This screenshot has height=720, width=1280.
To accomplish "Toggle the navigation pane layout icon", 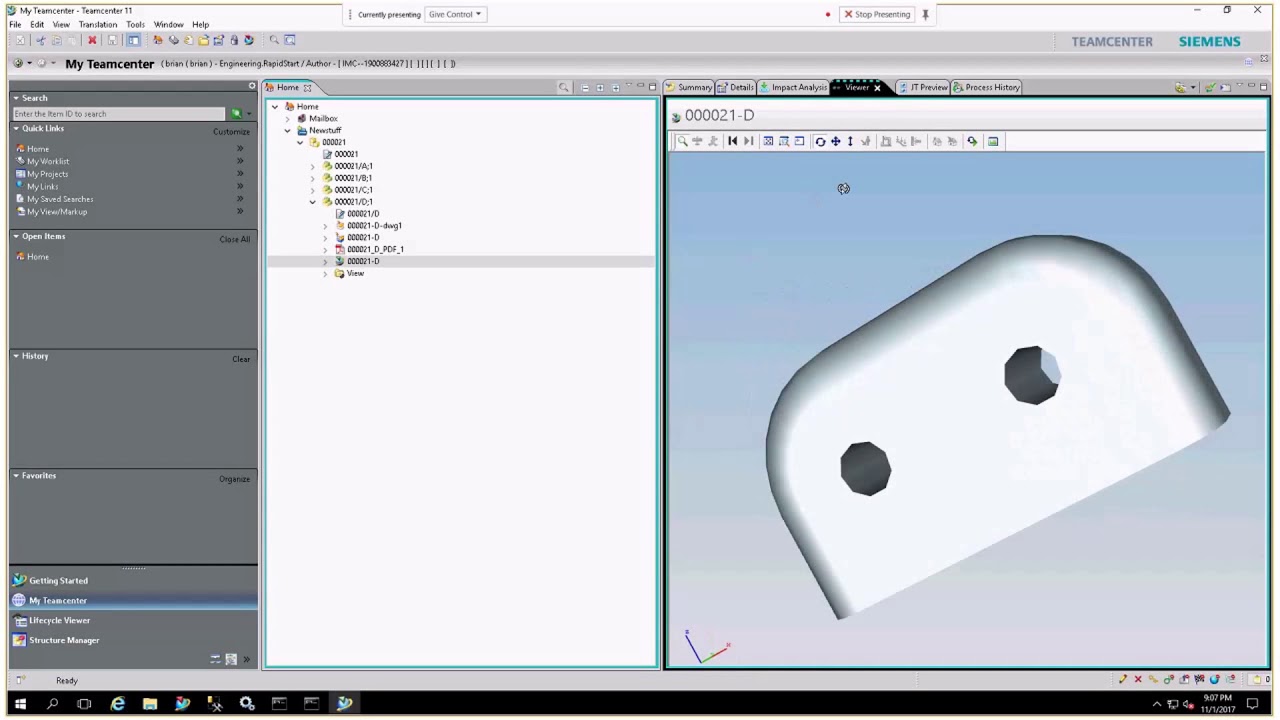I will pos(133,40).
